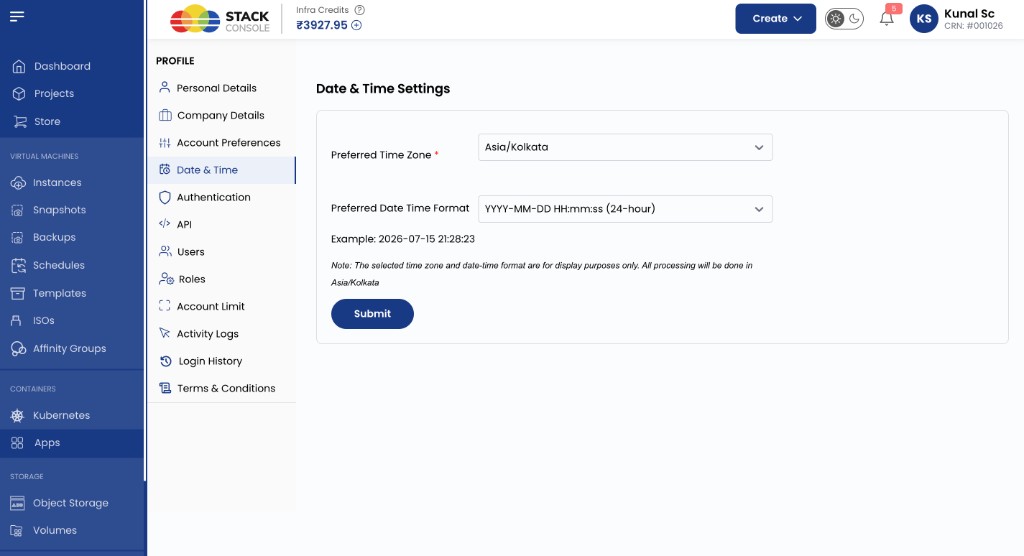Click the Terms & Conditions scroll icon
The height and width of the screenshot is (556, 1024).
tap(165, 388)
